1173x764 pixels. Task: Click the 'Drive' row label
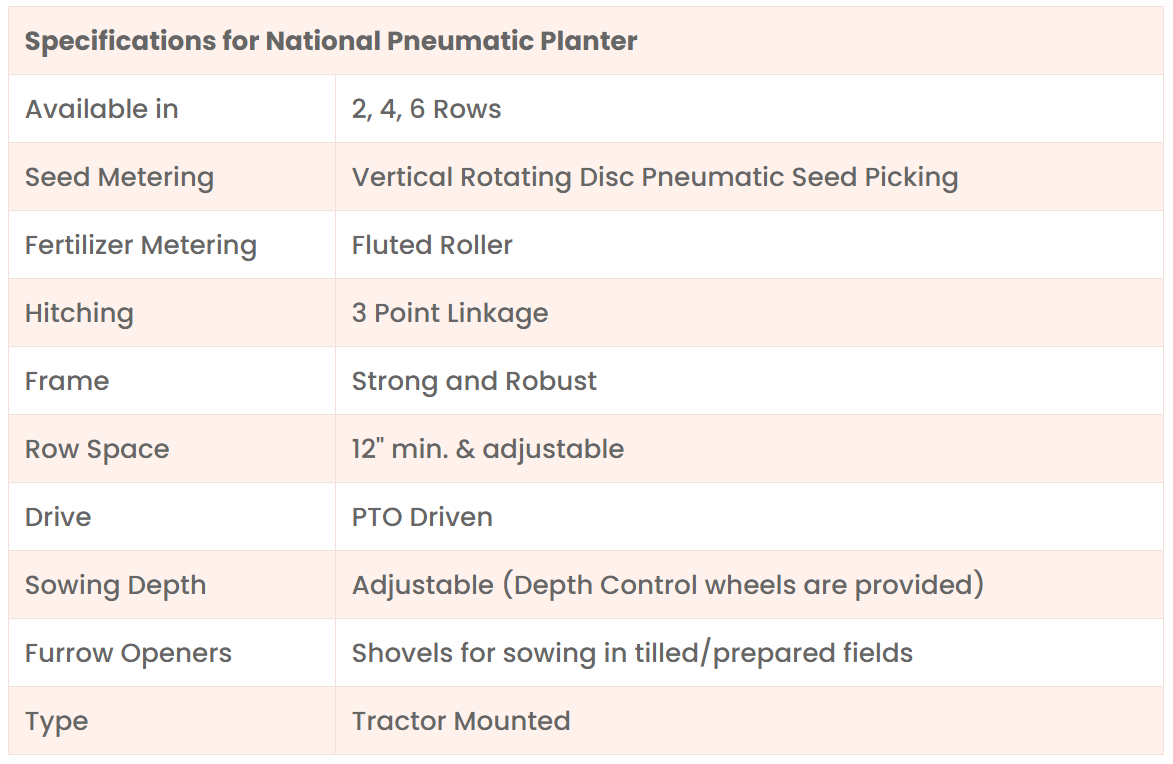coord(58,517)
